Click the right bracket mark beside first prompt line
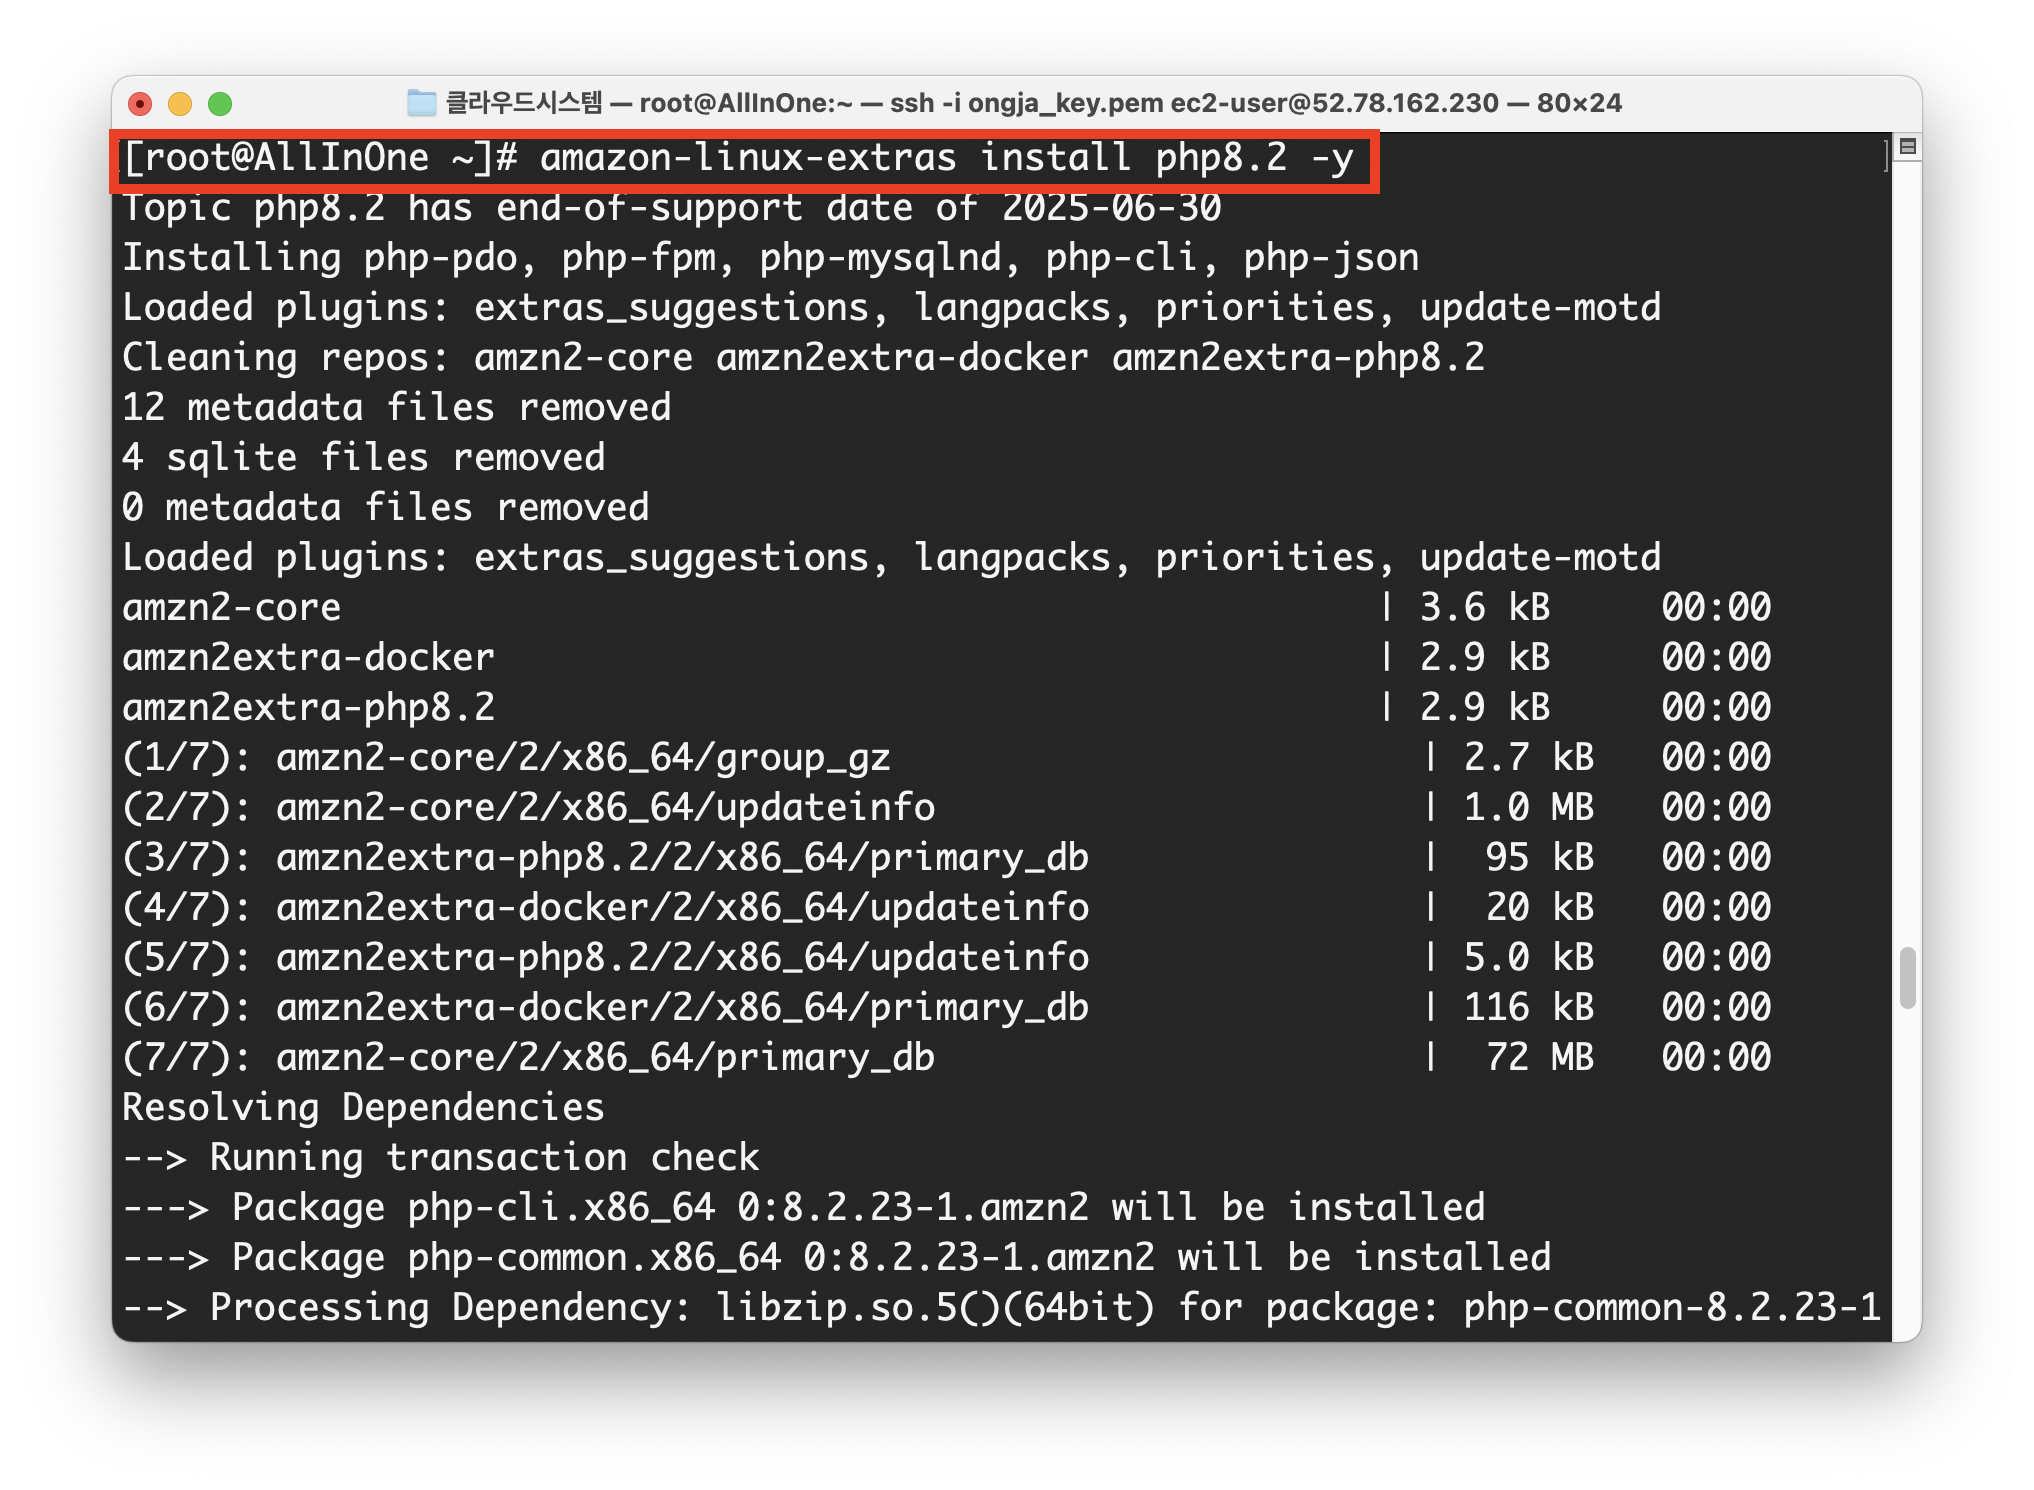 pos(1886,156)
